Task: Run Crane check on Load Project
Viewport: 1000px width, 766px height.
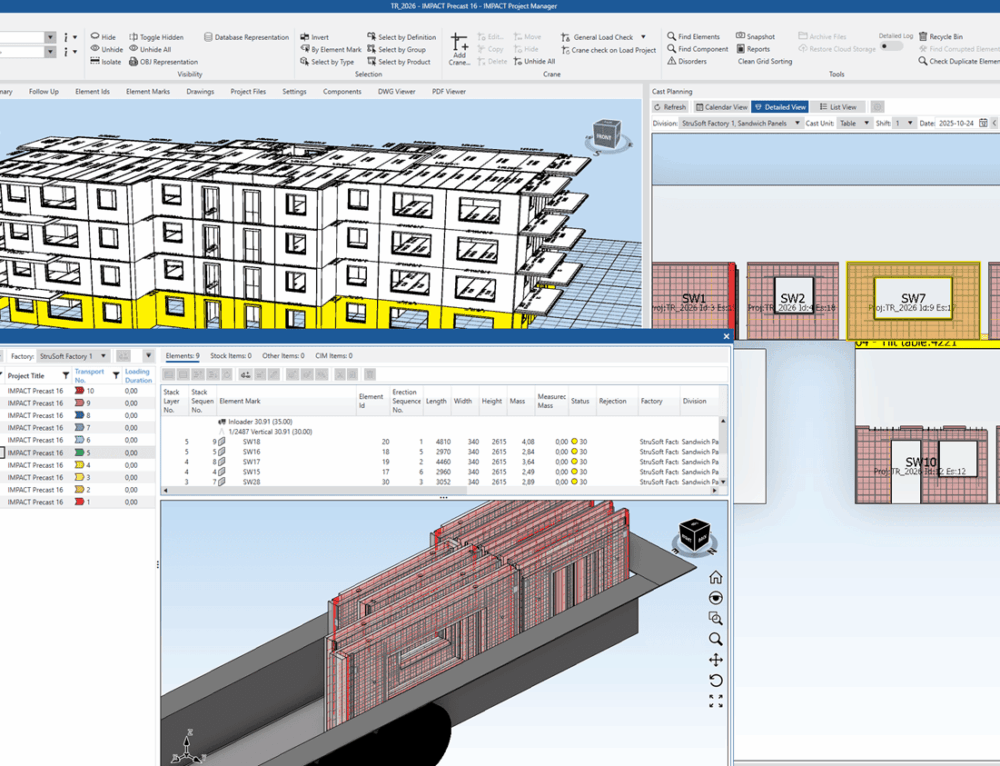Action: 608,50
